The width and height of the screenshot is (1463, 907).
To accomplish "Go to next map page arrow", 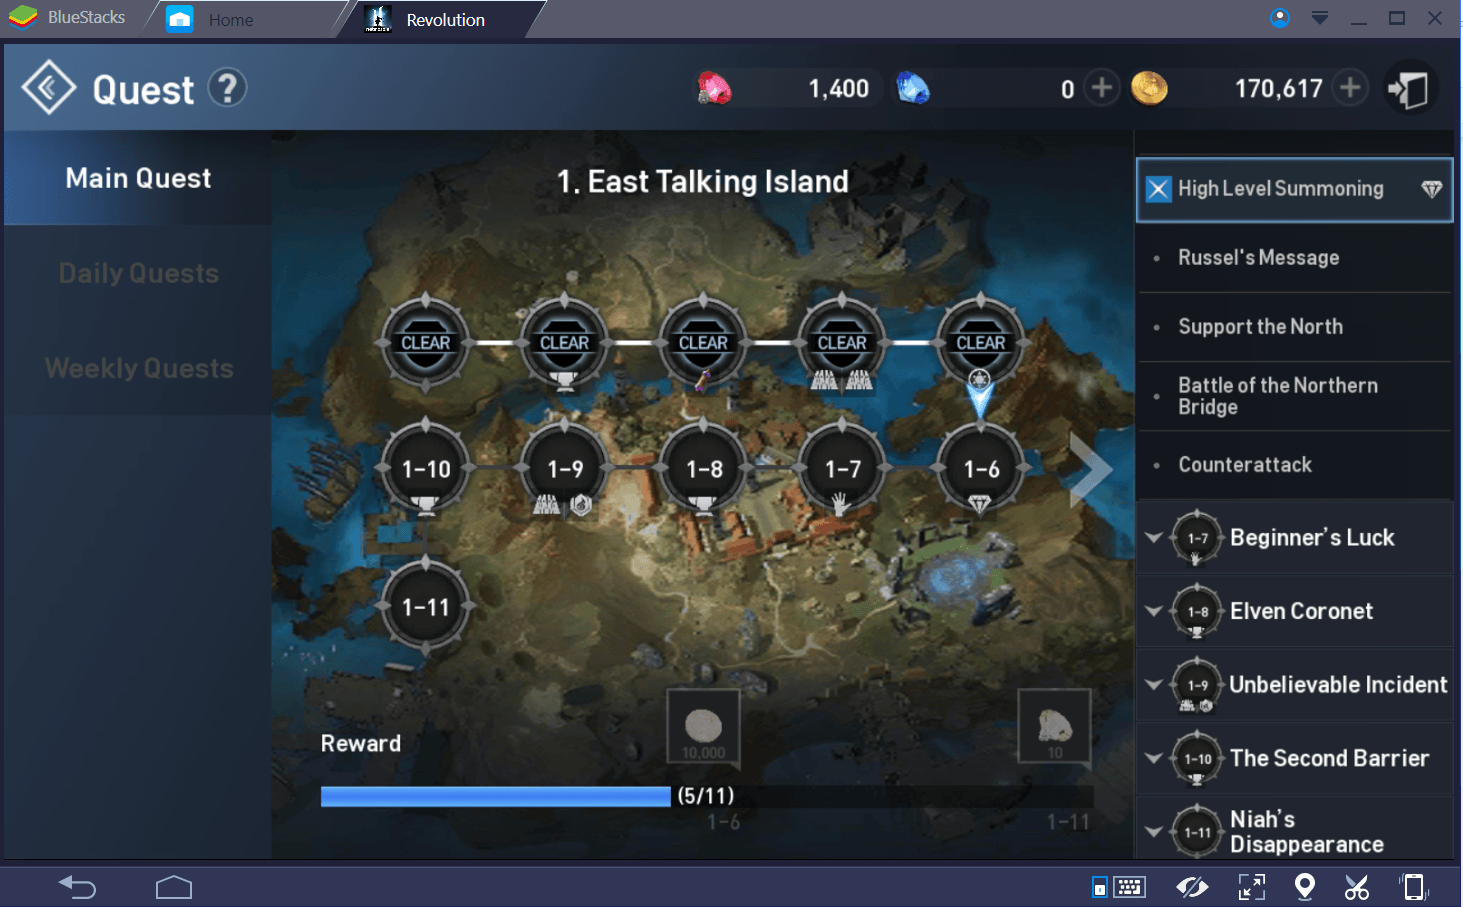I will click(x=1090, y=470).
